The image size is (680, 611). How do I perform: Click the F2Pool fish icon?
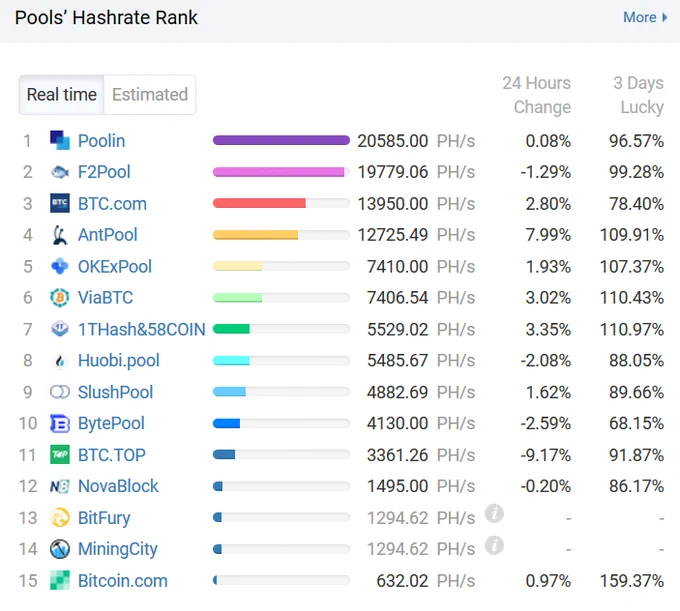point(60,172)
